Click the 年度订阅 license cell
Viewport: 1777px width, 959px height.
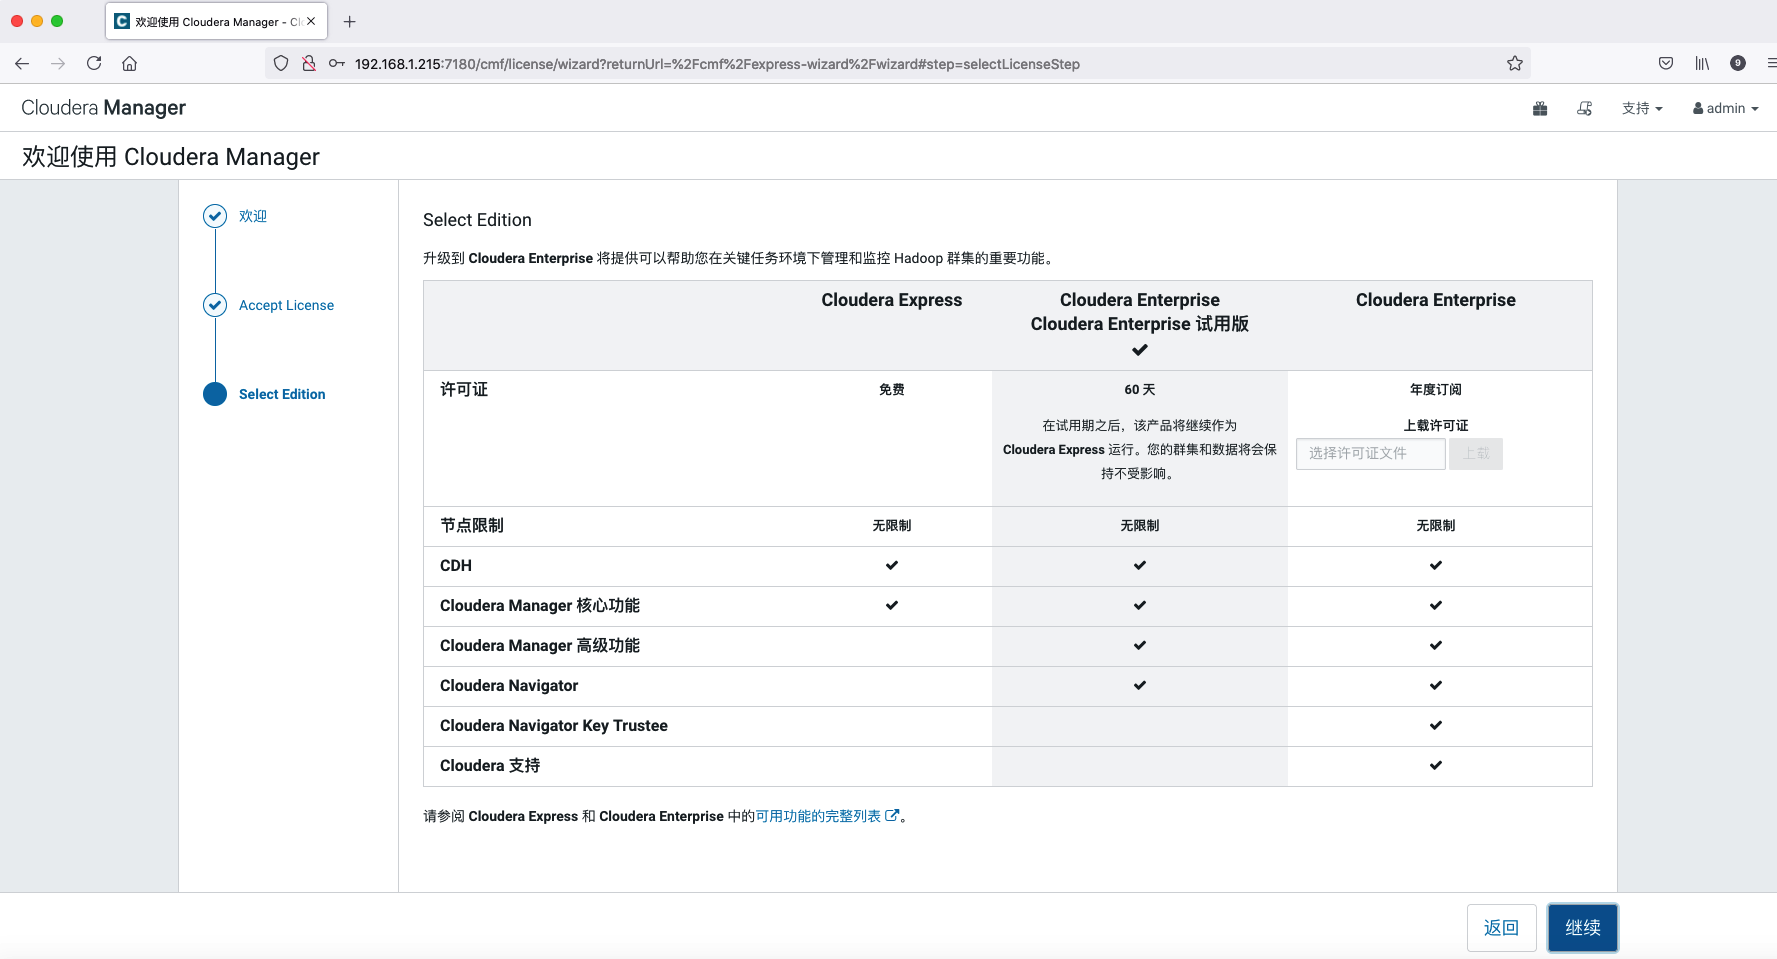1436,389
